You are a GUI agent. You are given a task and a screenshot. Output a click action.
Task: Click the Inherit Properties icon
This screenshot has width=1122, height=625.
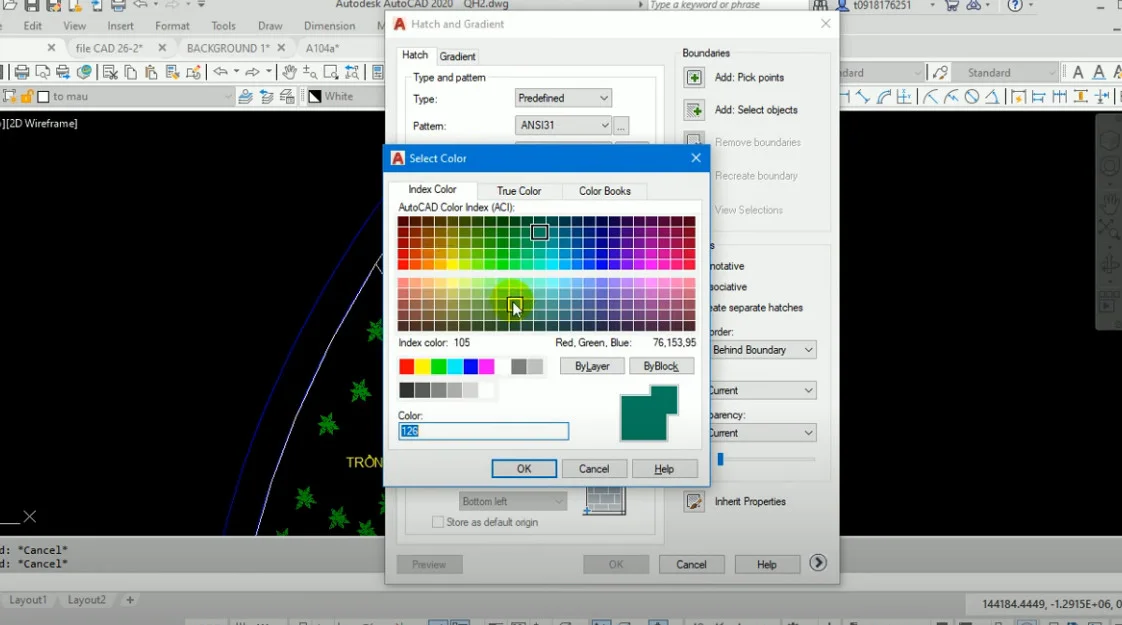(x=693, y=501)
